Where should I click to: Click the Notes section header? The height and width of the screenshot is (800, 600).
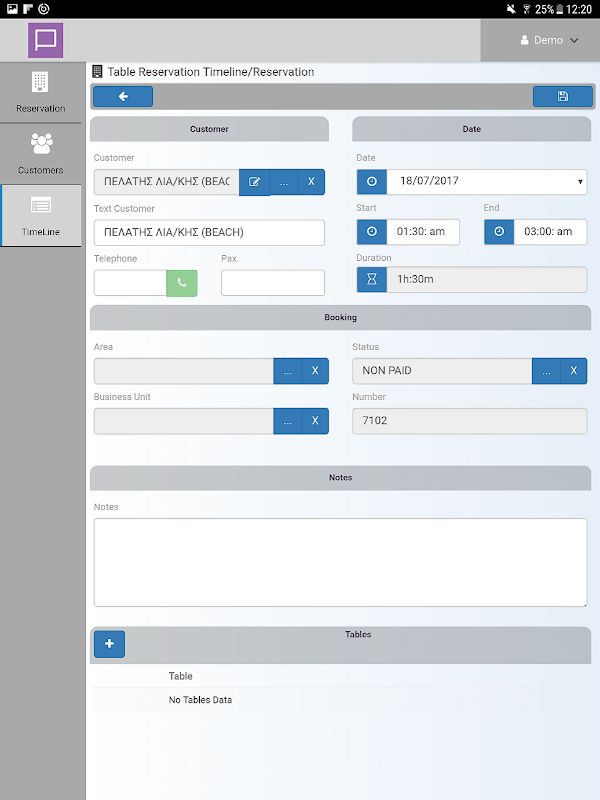tap(340, 478)
